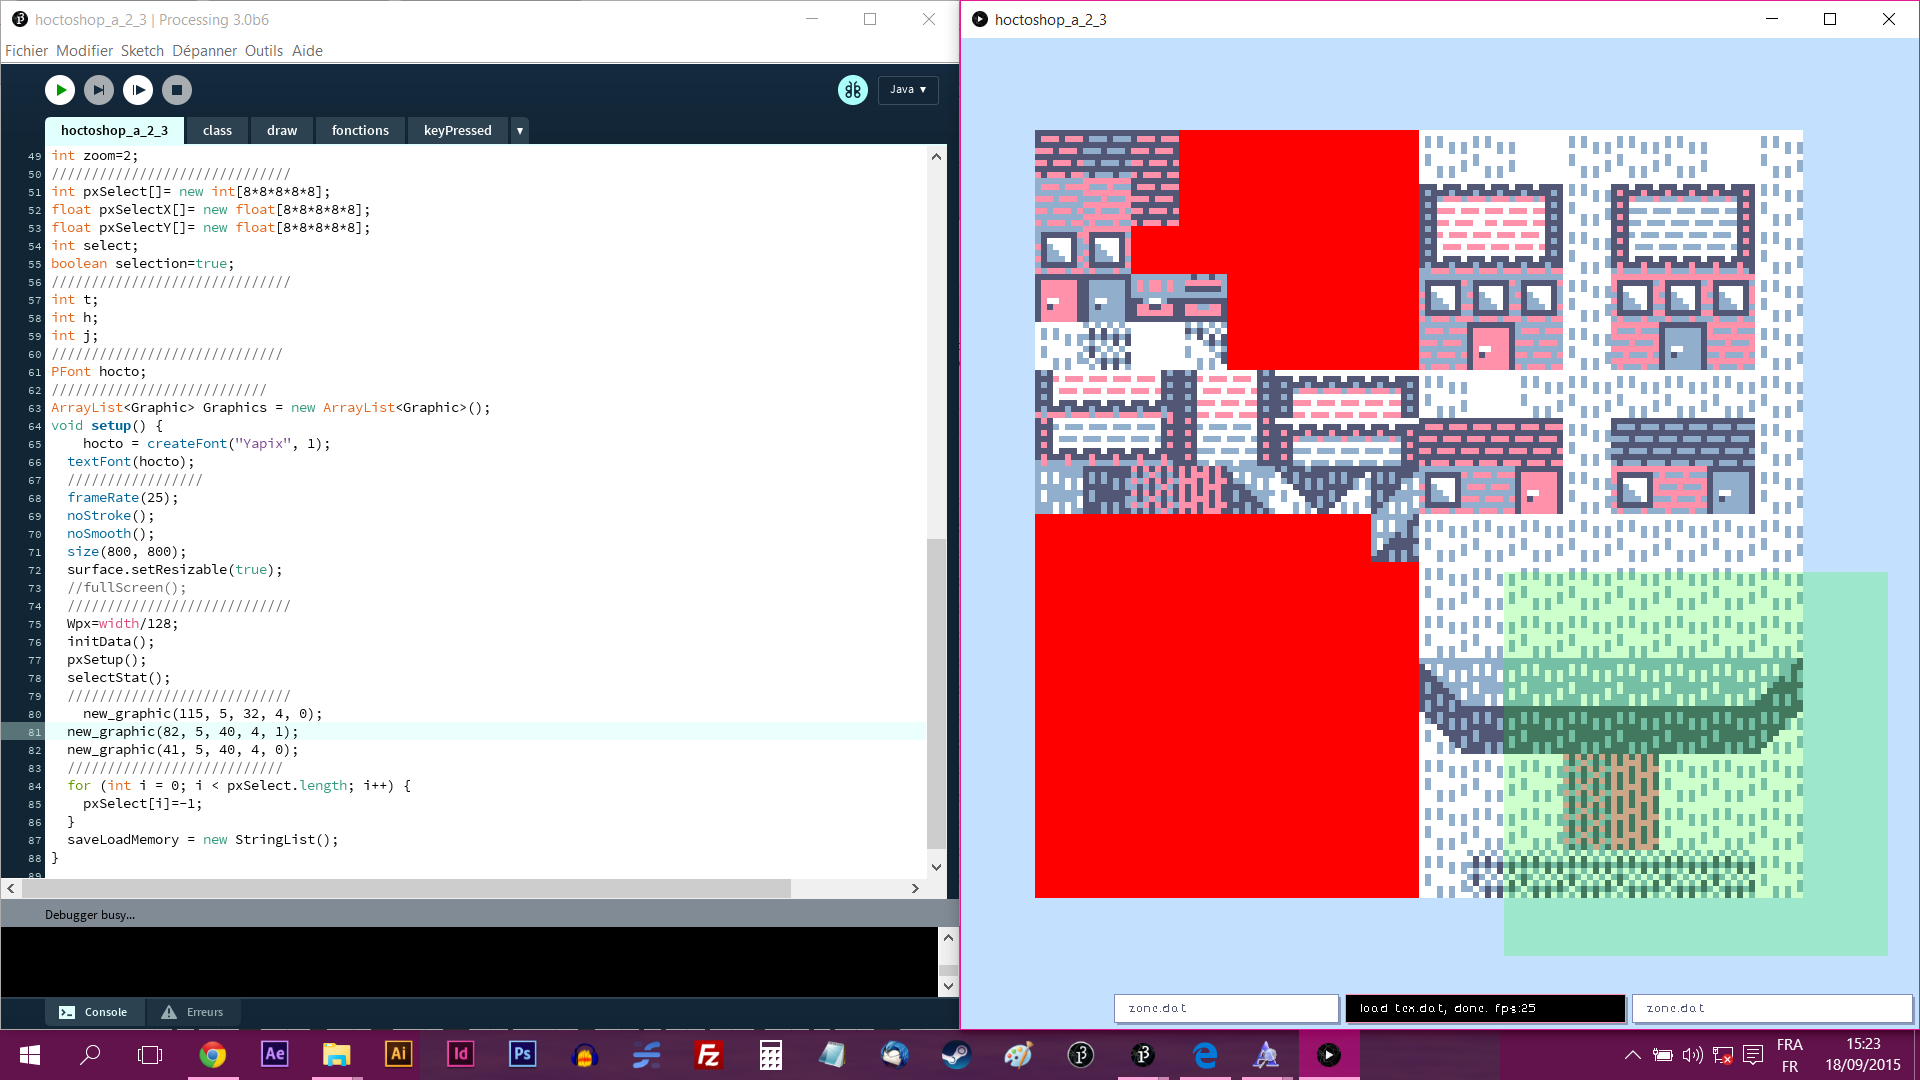1920x1080 pixels.
Task: Open the Aide menu
Action: [307, 51]
